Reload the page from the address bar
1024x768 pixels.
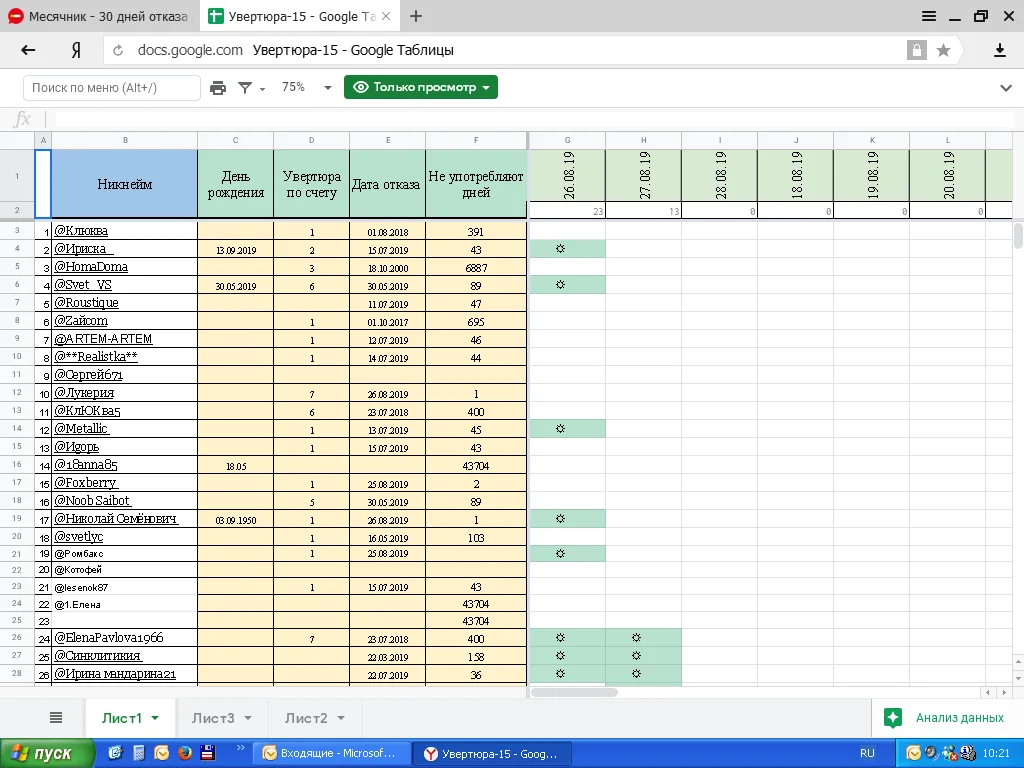(119, 50)
